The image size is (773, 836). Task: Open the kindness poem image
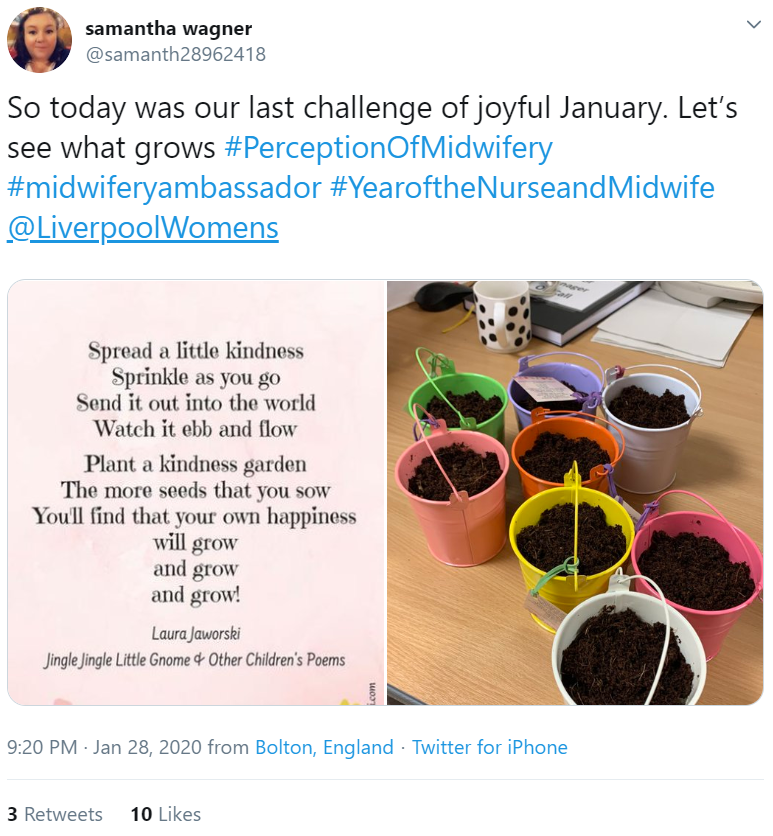pos(196,492)
